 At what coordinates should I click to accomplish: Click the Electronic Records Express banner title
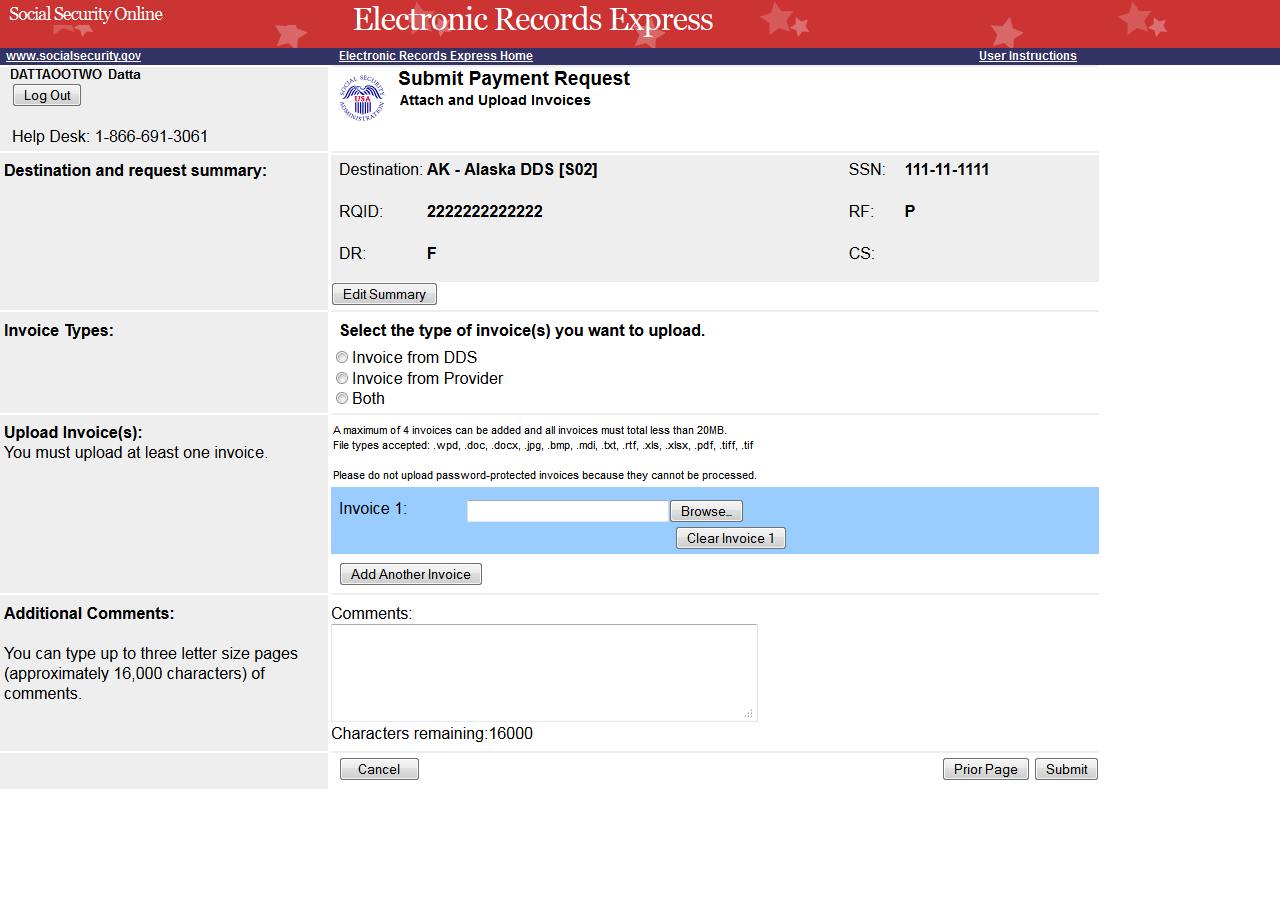[x=533, y=20]
